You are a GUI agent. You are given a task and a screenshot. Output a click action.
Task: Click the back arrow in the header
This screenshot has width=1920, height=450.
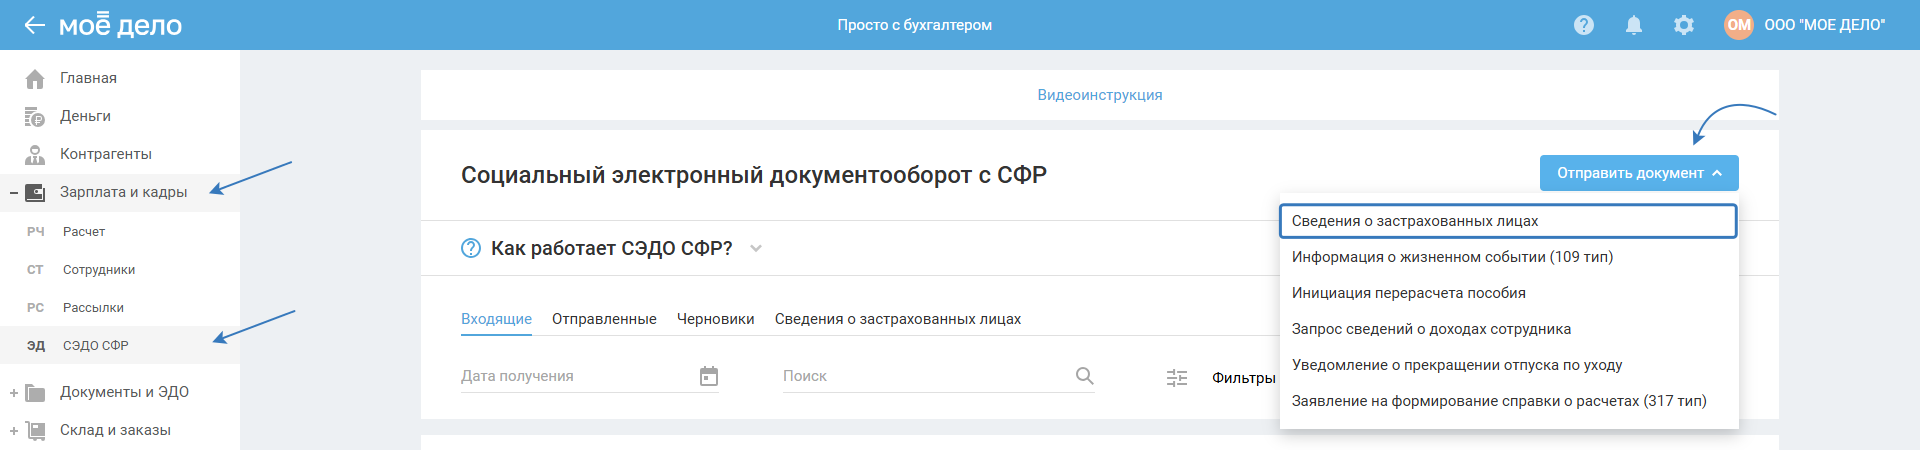click(35, 25)
